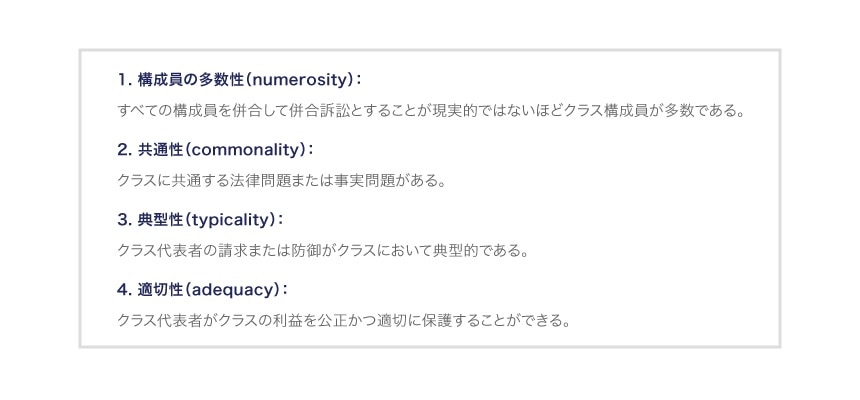Click the word typicality in the third heading
Viewport: 860px width, 400px height.
tap(228, 220)
